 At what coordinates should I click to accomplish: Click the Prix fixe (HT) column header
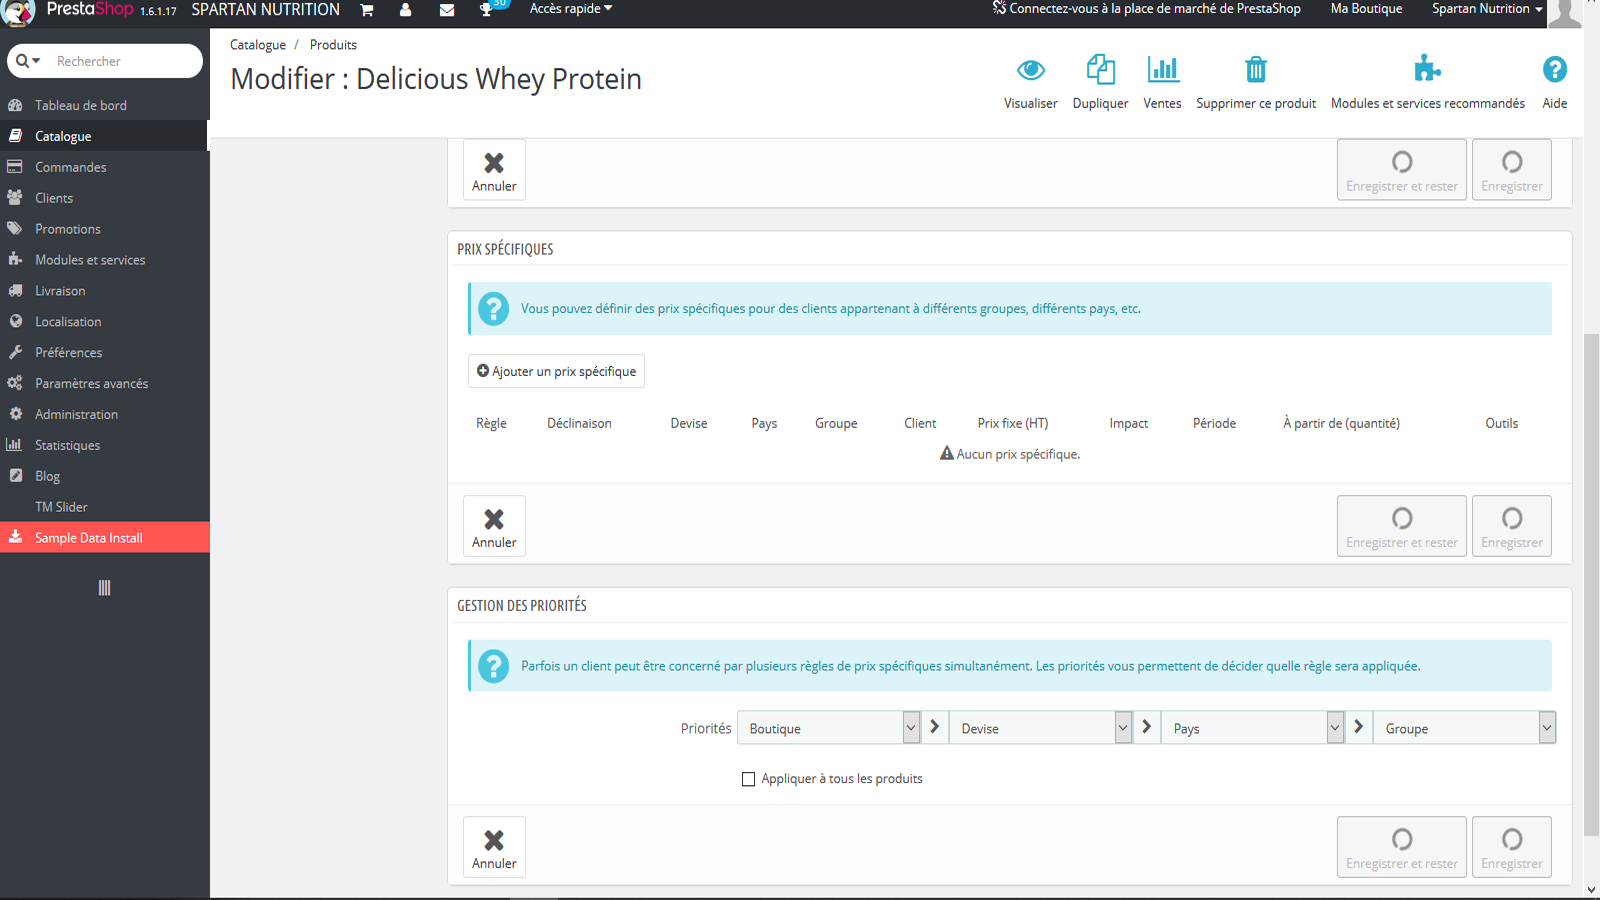pyautogui.click(x=1013, y=423)
